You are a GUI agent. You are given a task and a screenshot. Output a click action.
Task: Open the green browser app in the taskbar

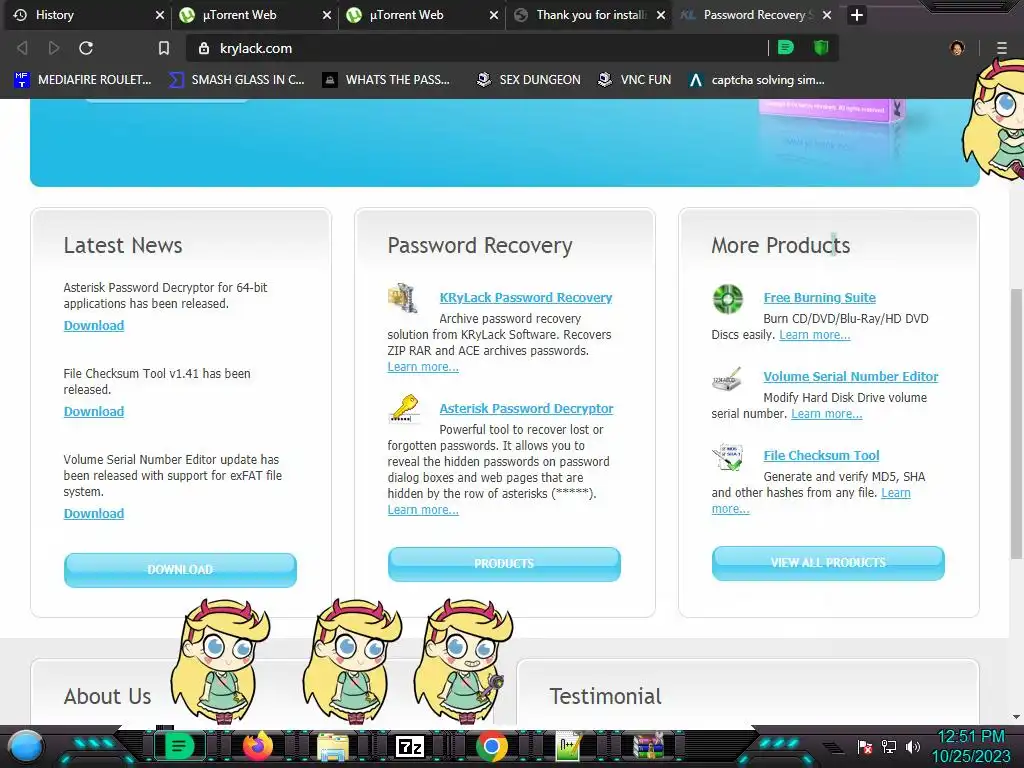[x=179, y=746]
